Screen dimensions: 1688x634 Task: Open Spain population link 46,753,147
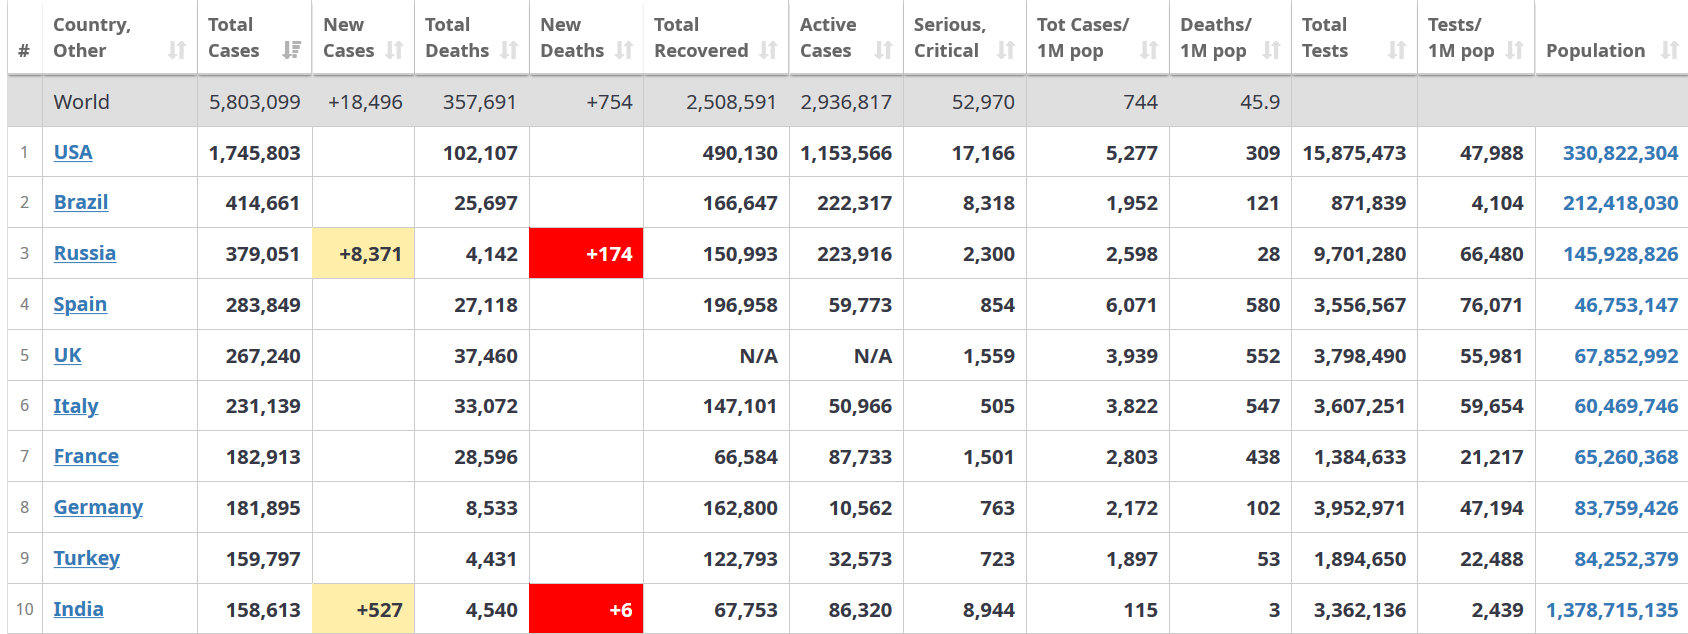1626,305
